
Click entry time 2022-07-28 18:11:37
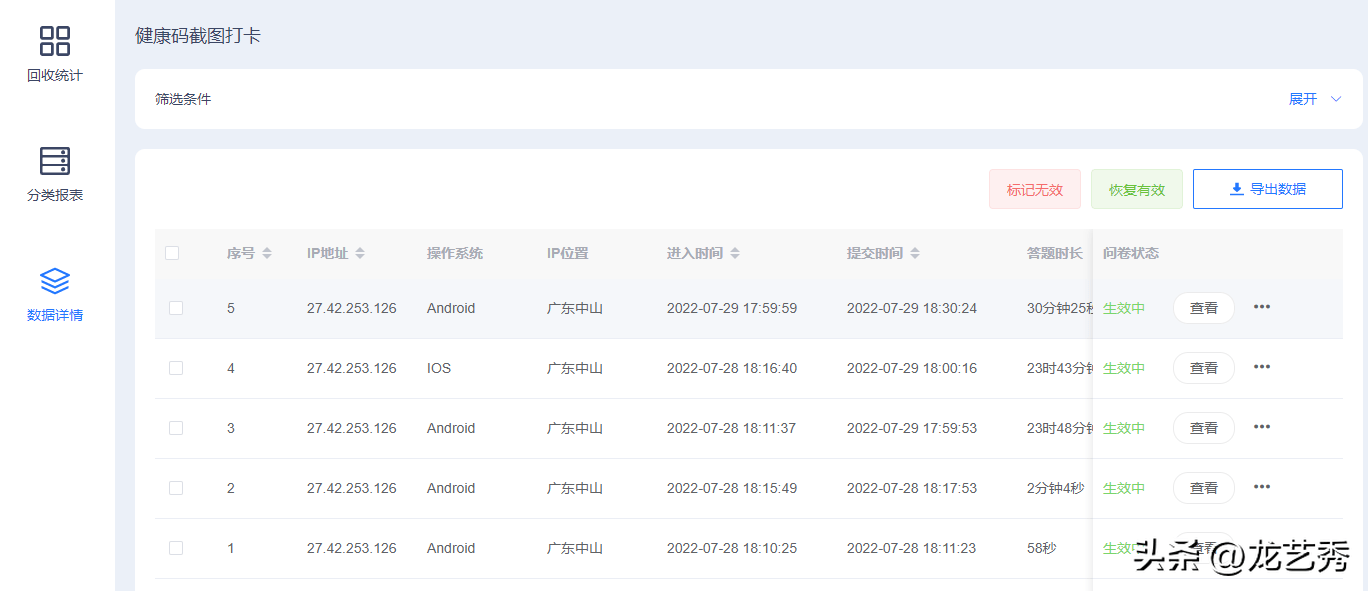coord(732,428)
